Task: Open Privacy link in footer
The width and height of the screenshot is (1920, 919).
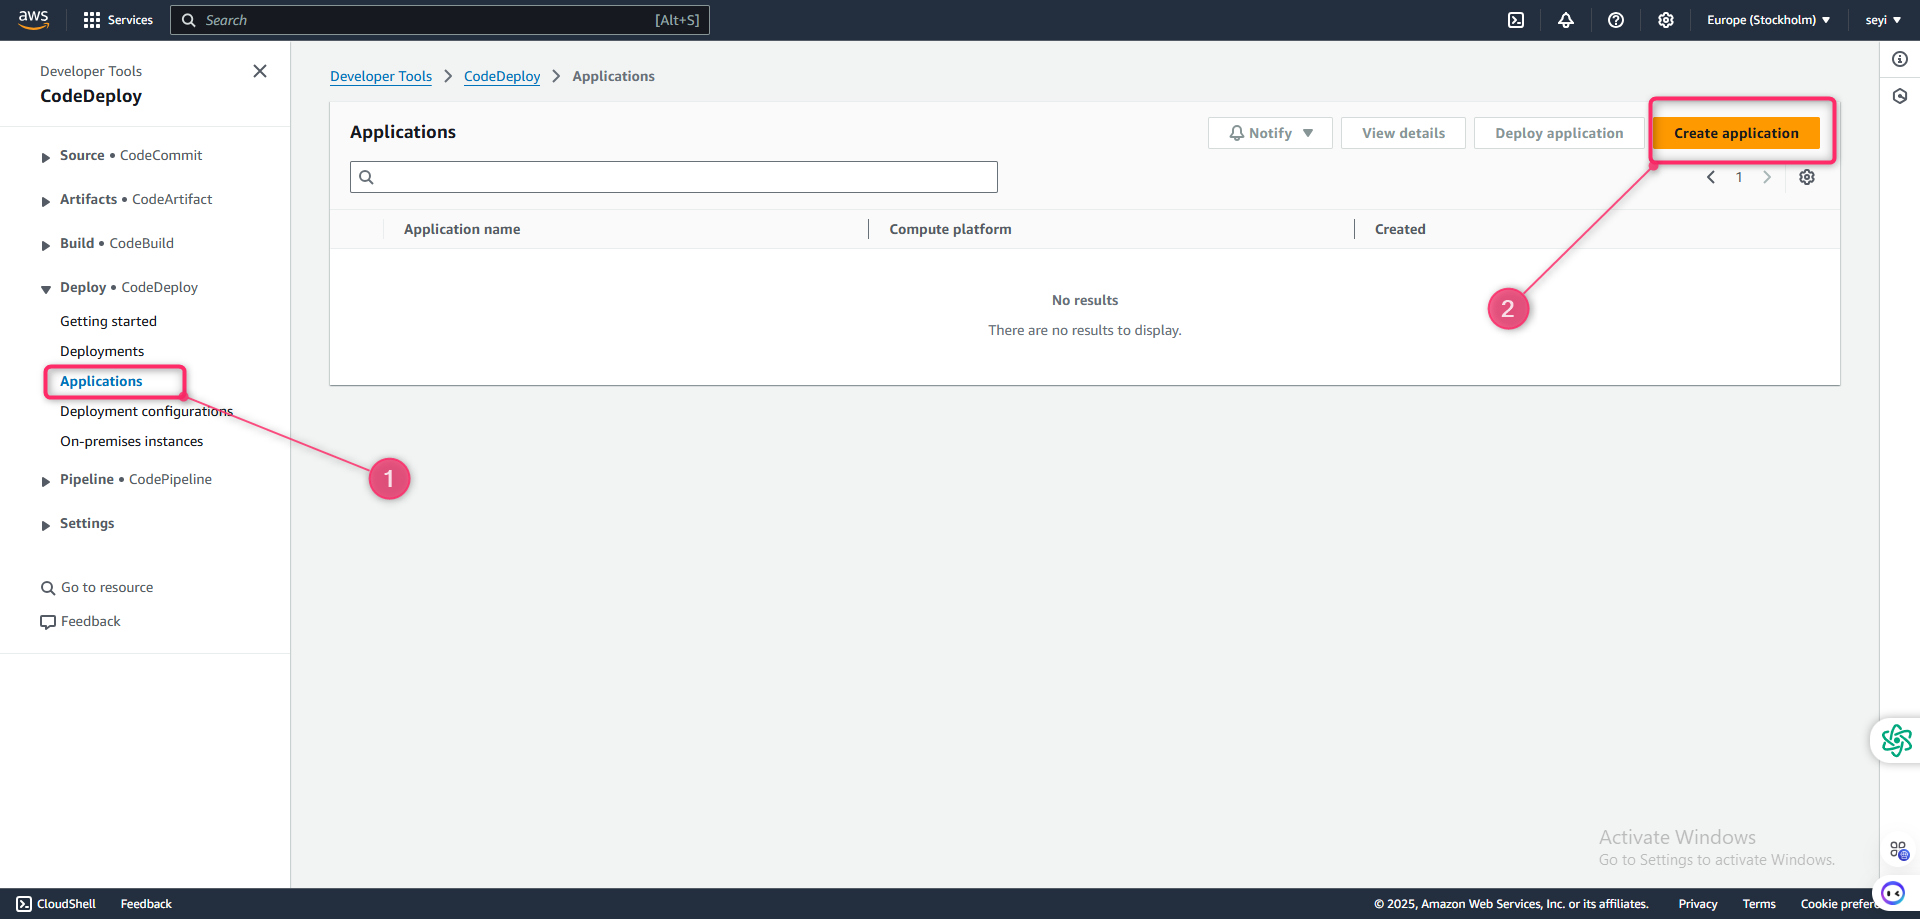Action: pyautogui.click(x=1698, y=904)
